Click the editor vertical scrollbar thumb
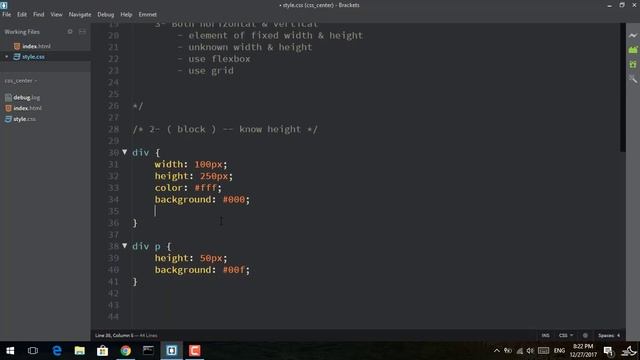 [622, 87]
